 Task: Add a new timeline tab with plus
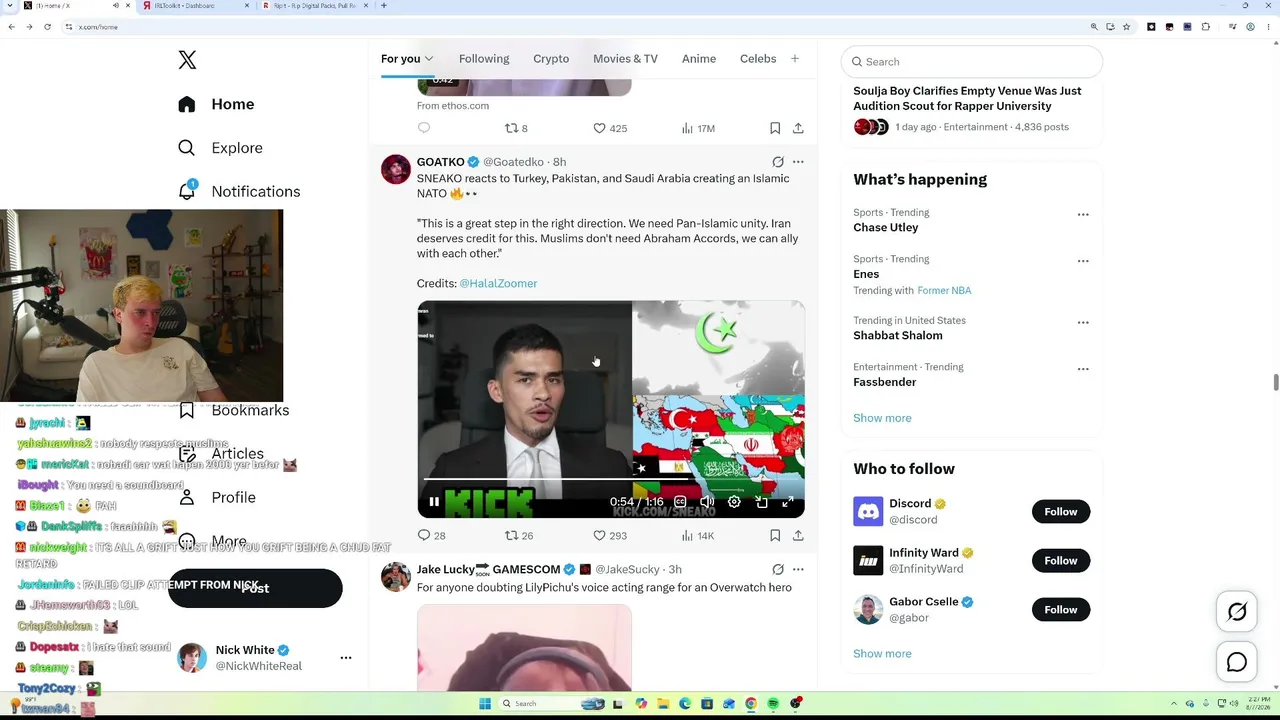[x=795, y=59]
